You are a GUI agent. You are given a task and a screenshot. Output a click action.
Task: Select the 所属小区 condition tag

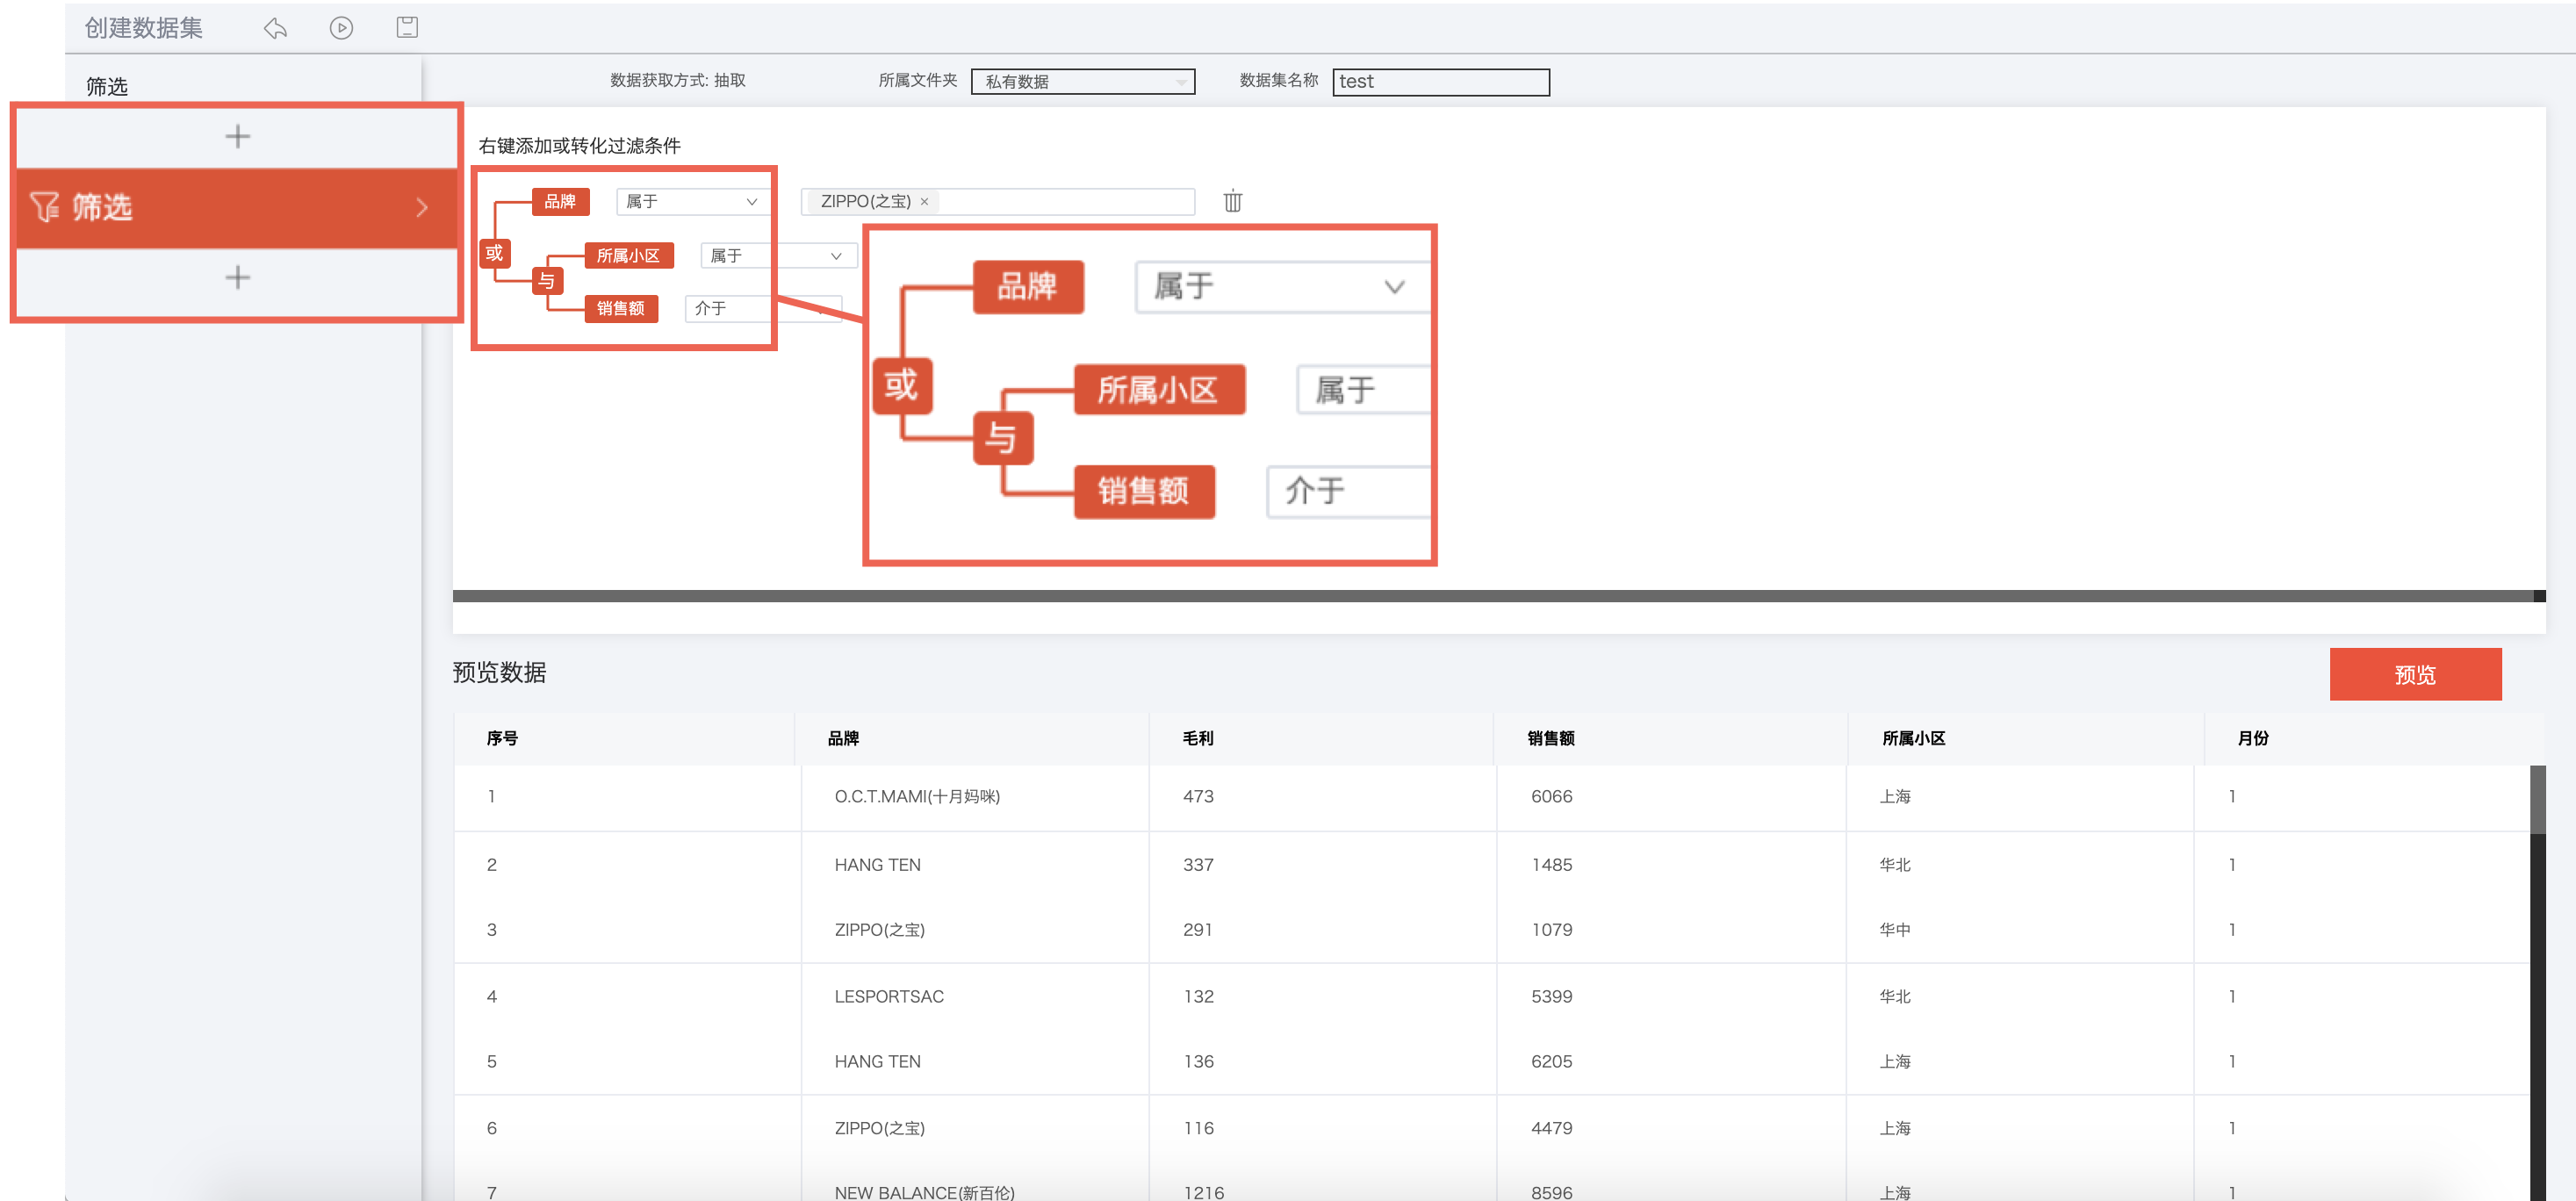(628, 256)
